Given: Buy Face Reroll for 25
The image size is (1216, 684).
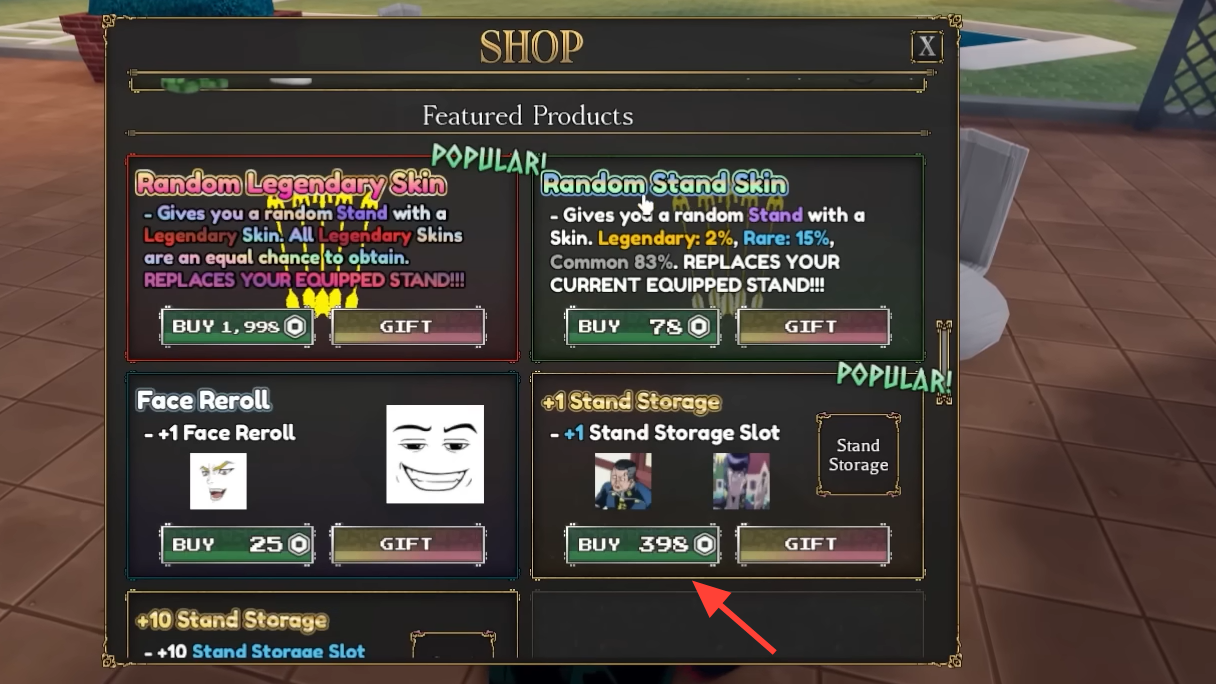Looking at the screenshot, I should click(237, 545).
